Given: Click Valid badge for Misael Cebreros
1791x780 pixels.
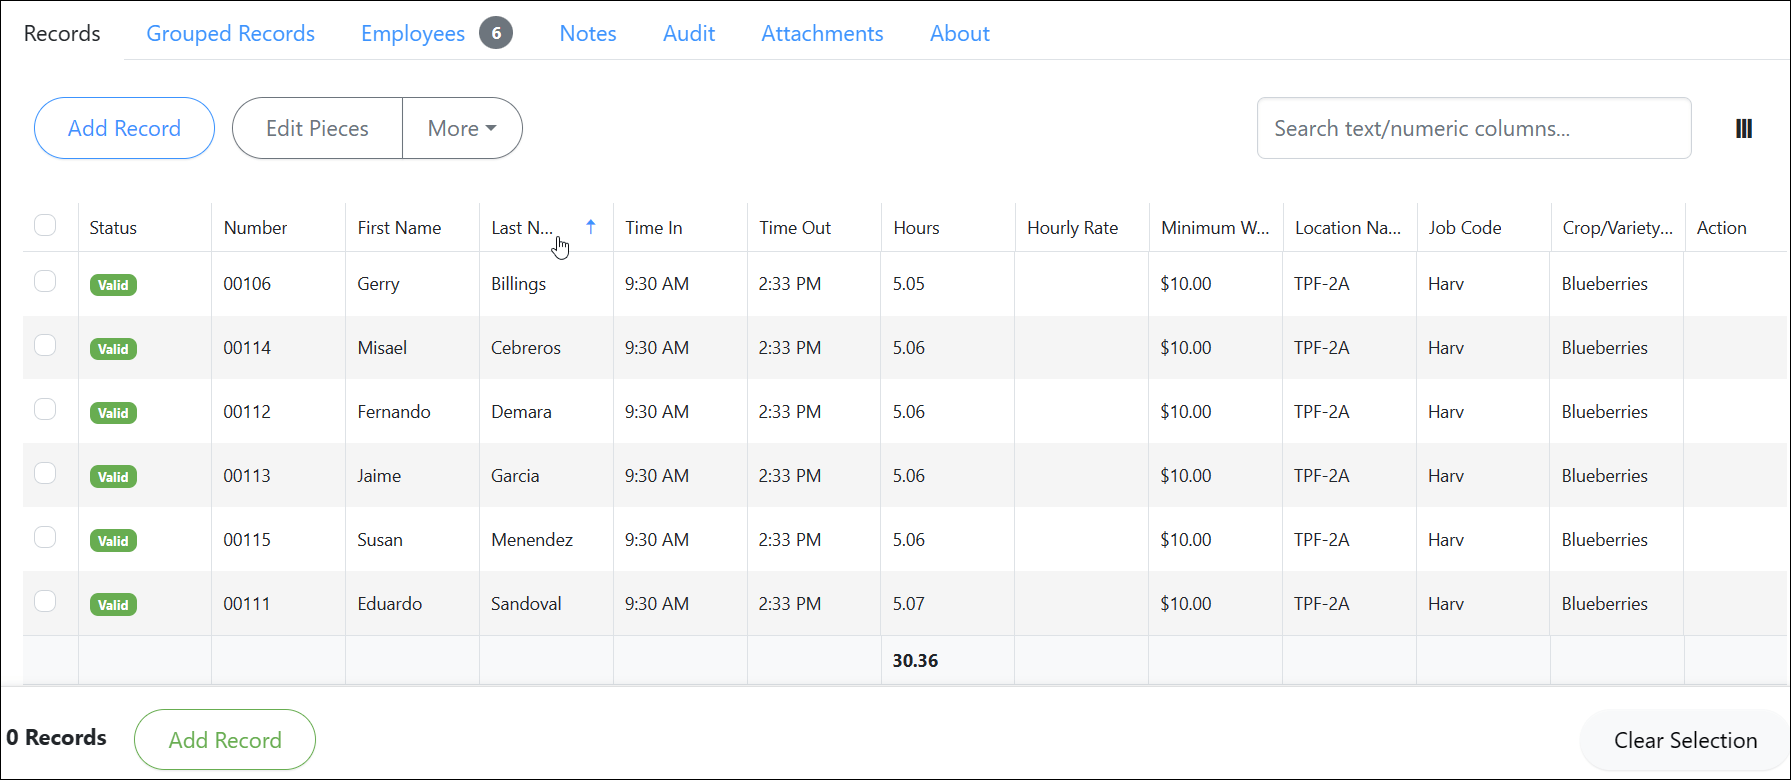Looking at the screenshot, I should click(113, 349).
